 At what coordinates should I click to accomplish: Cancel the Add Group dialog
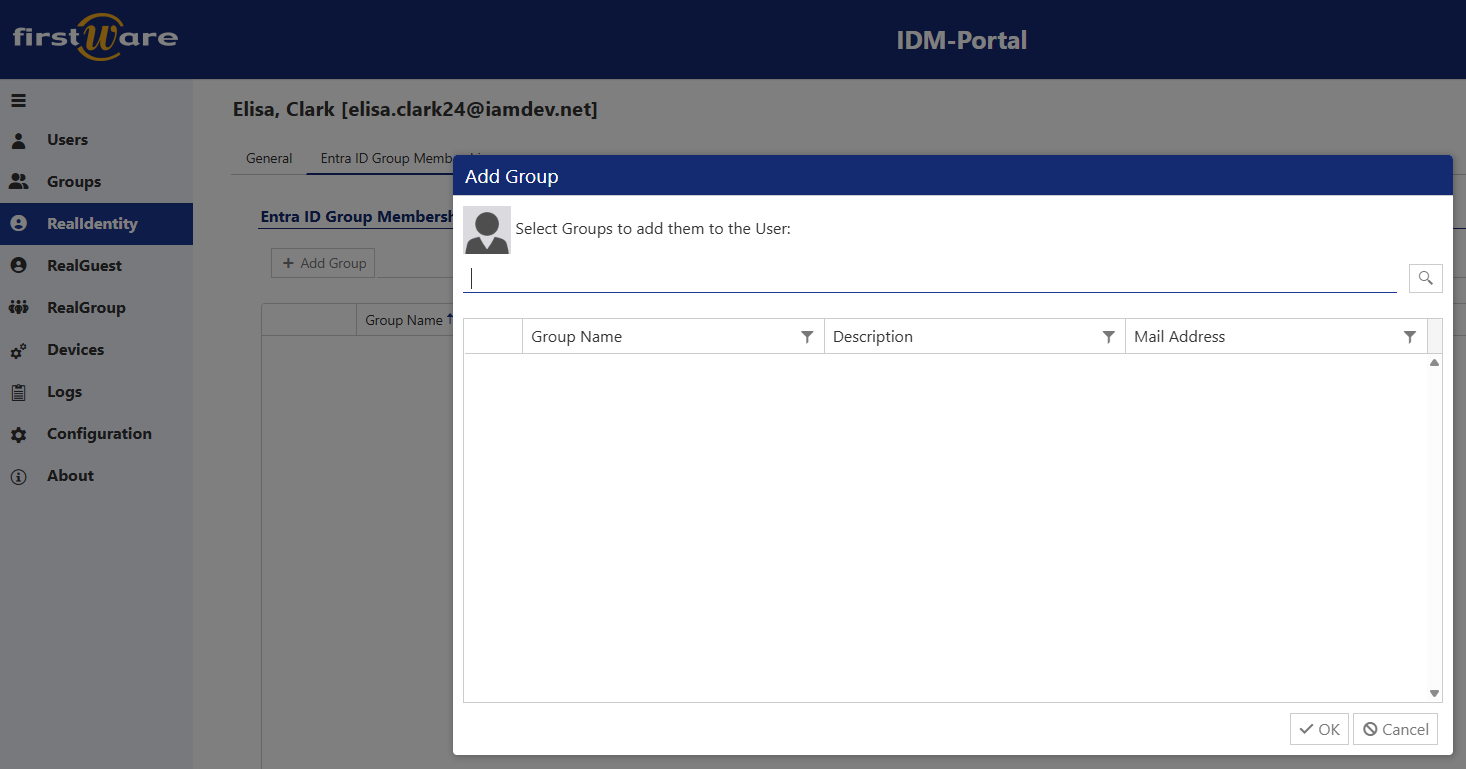point(1395,729)
